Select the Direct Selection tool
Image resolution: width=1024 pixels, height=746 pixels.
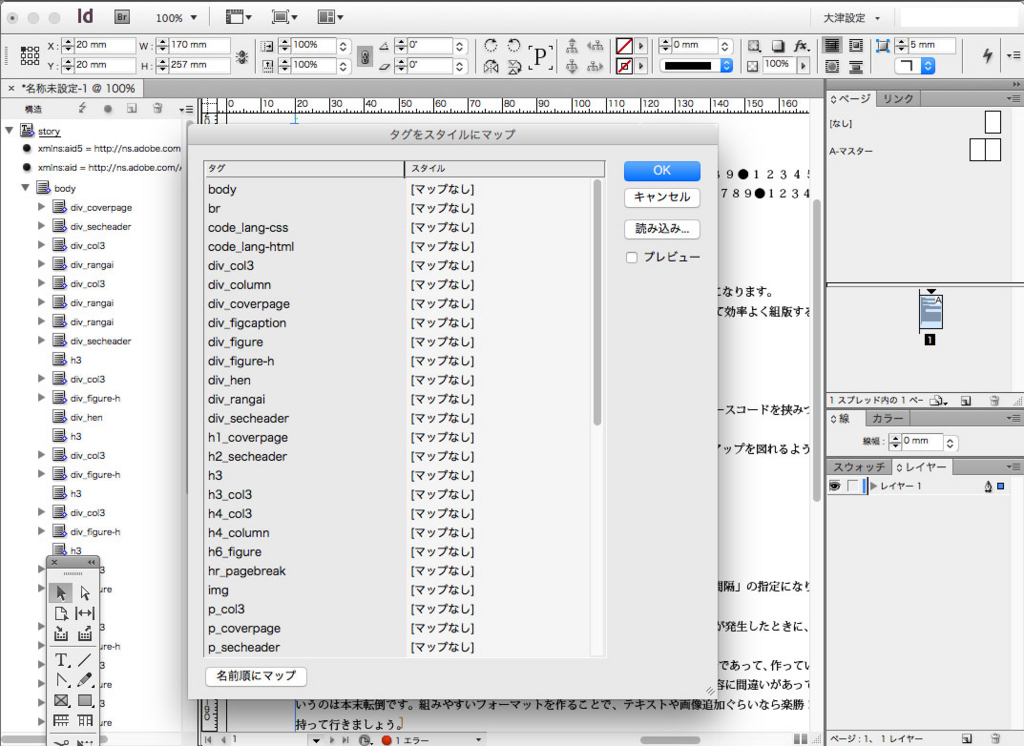tap(85, 592)
